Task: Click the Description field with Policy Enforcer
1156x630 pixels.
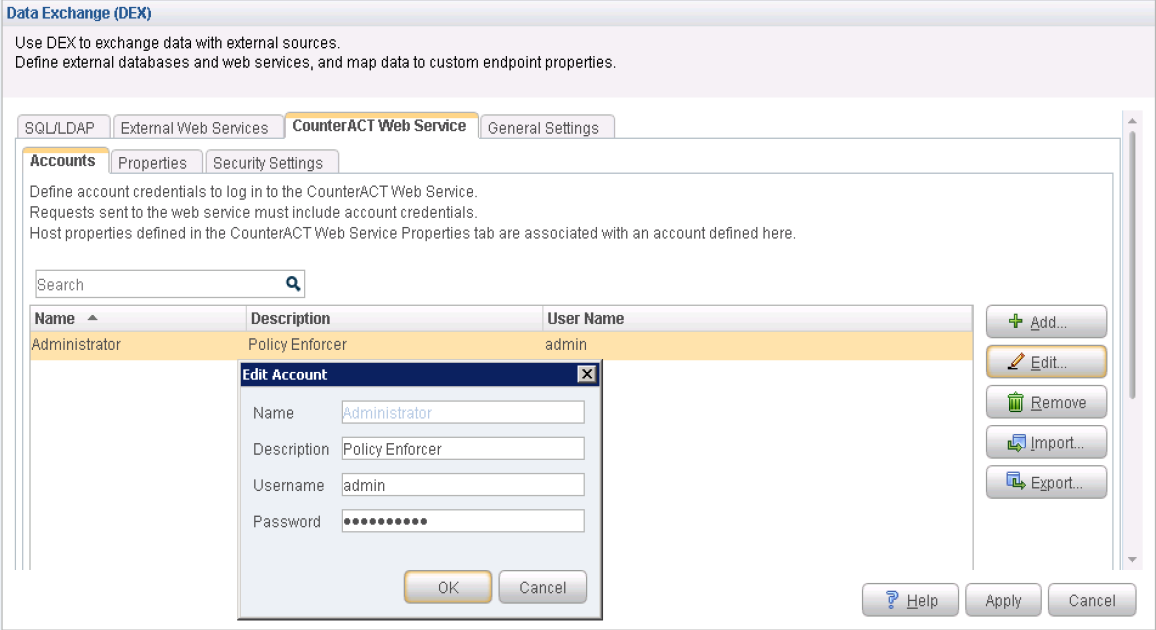Action: [463, 448]
